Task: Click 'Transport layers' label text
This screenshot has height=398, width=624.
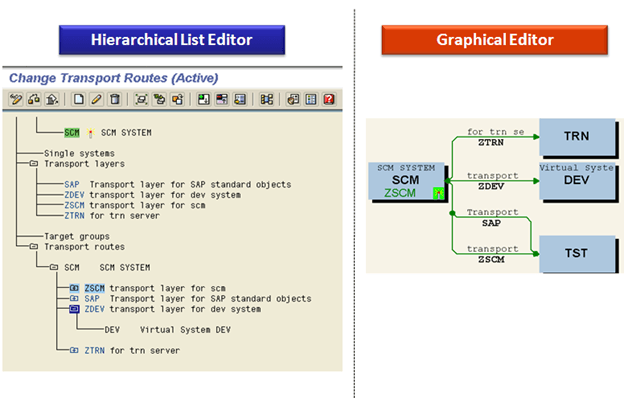Action: point(84,164)
